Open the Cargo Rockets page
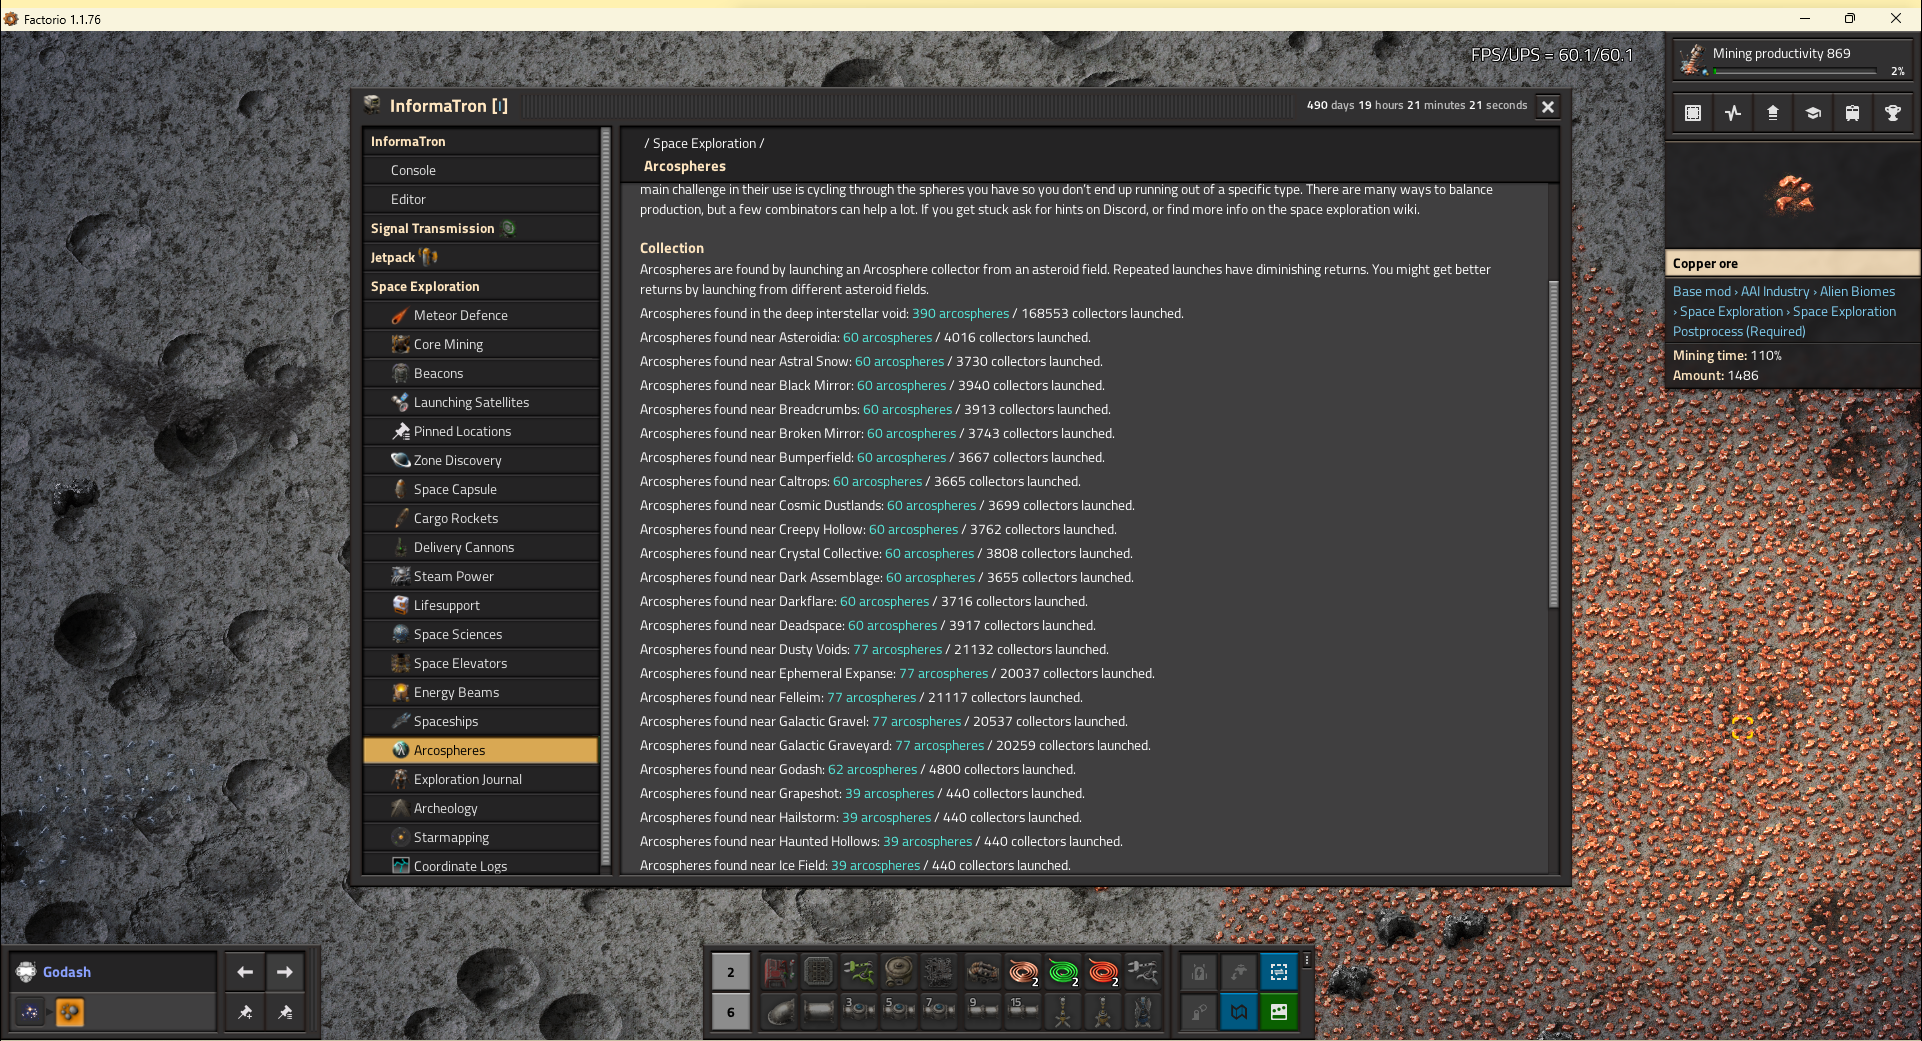 tap(481, 518)
